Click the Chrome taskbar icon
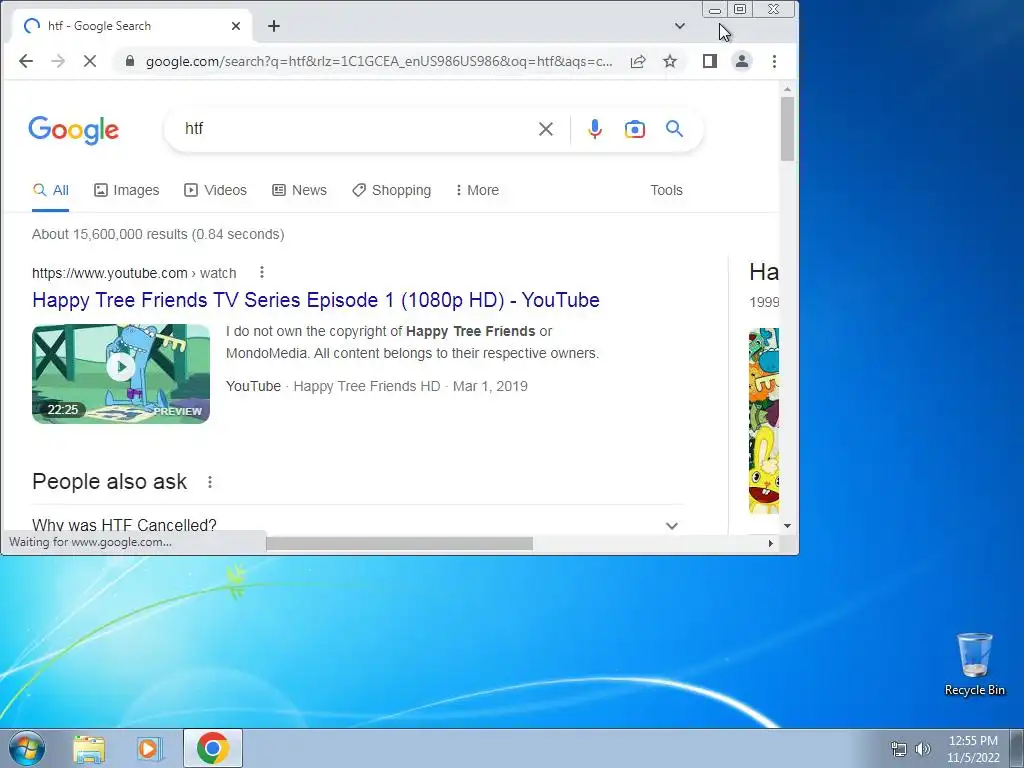Viewport: 1024px width, 768px height. pos(213,748)
